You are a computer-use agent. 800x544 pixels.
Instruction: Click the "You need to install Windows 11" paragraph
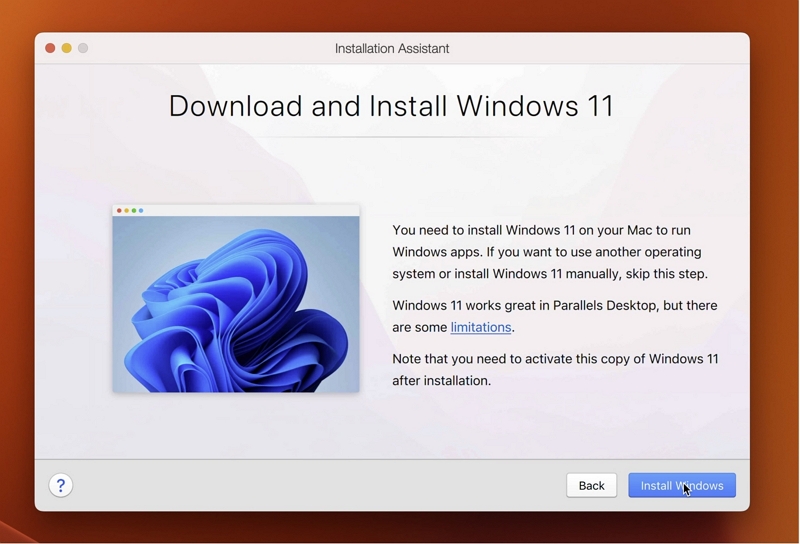pyautogui.click(x=550, y=252)
